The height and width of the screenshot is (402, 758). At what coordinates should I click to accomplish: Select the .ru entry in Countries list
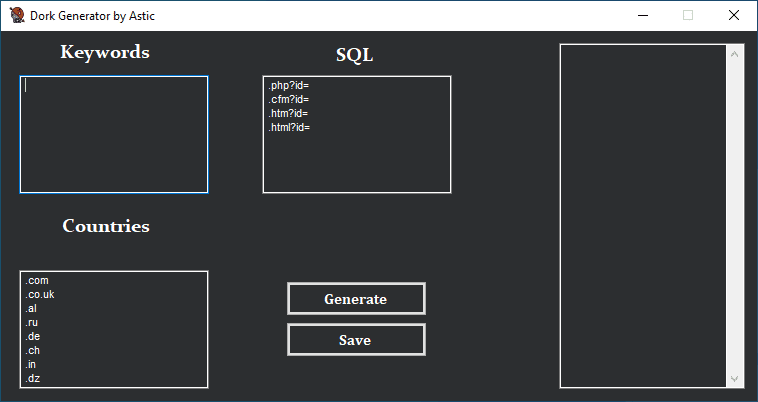(x=31, y=323)
